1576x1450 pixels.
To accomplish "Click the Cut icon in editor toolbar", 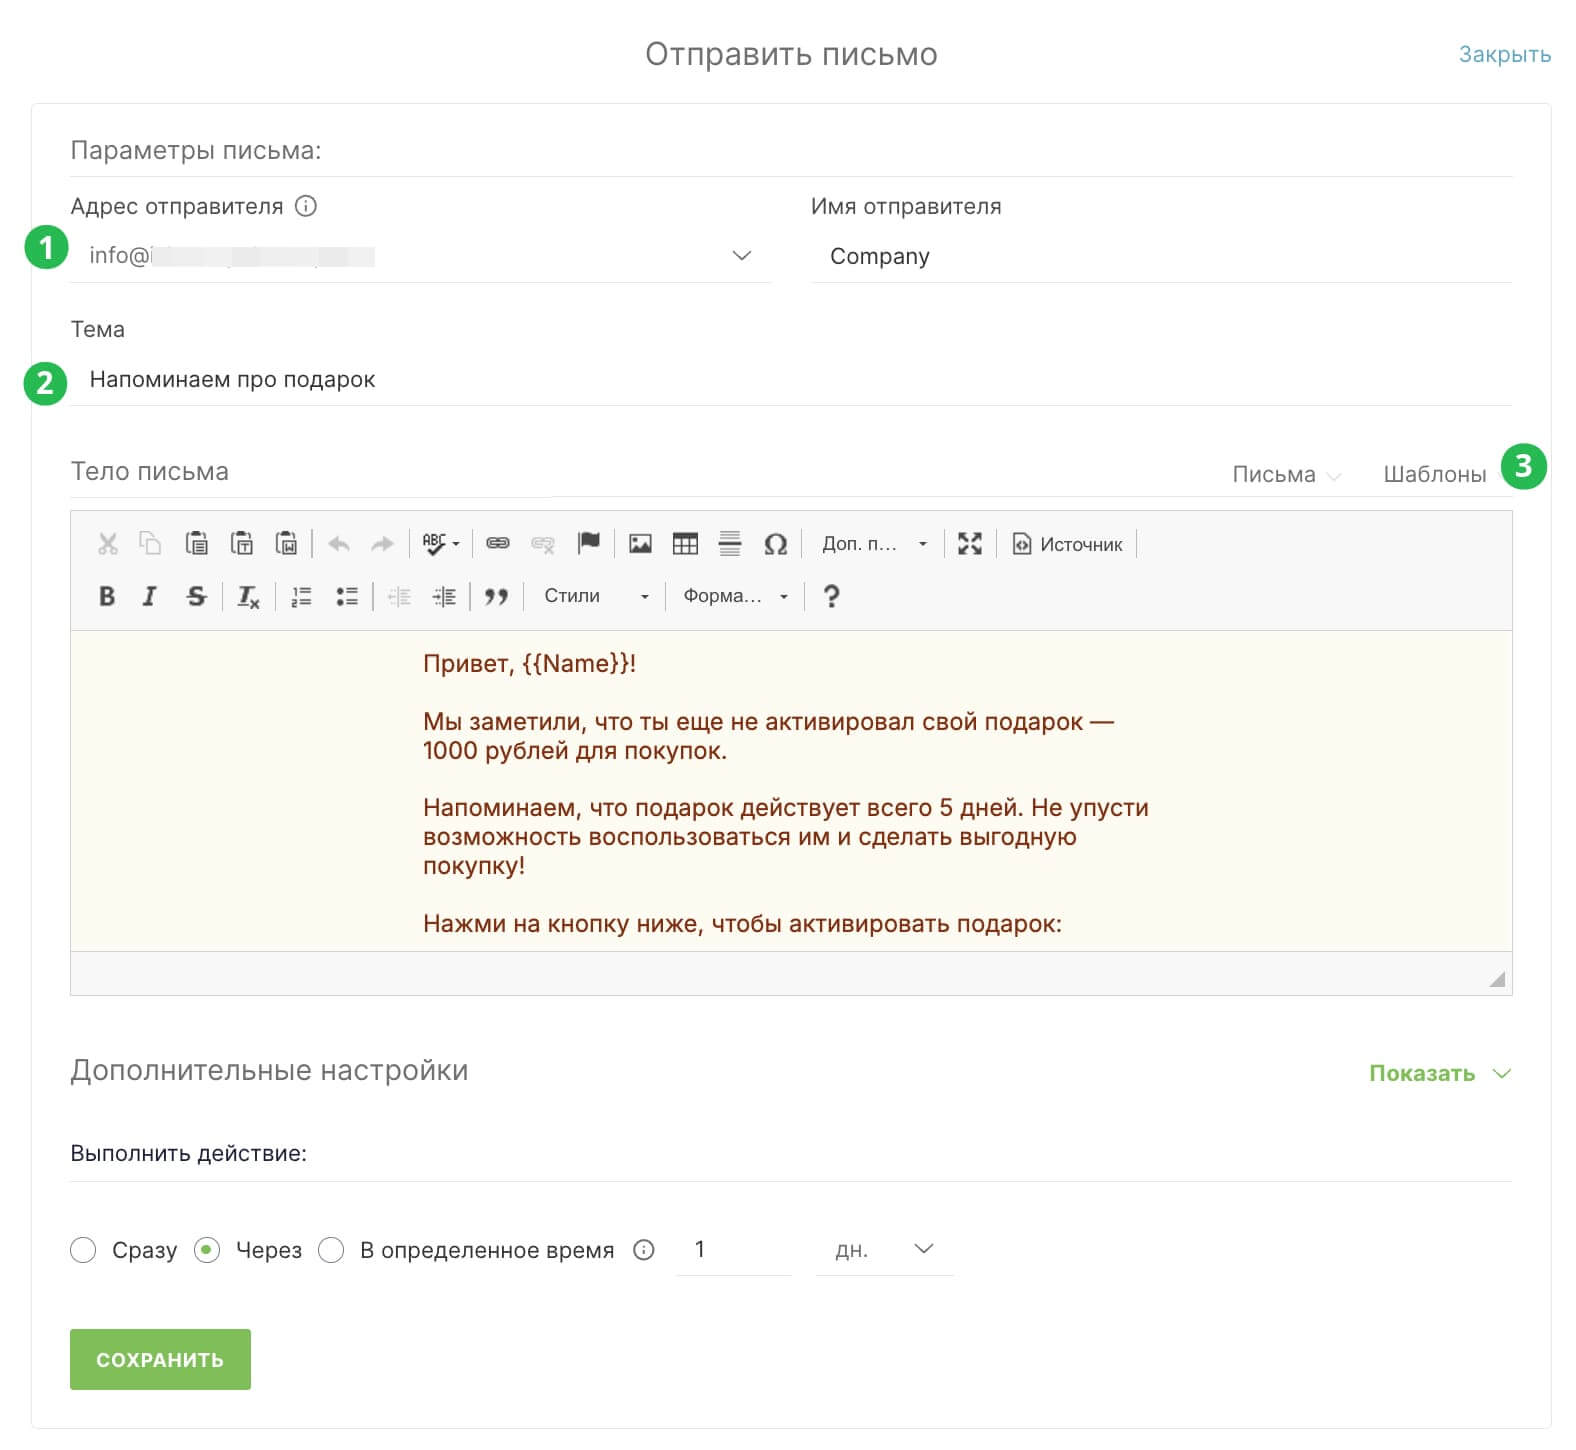I will click(108, 544).
